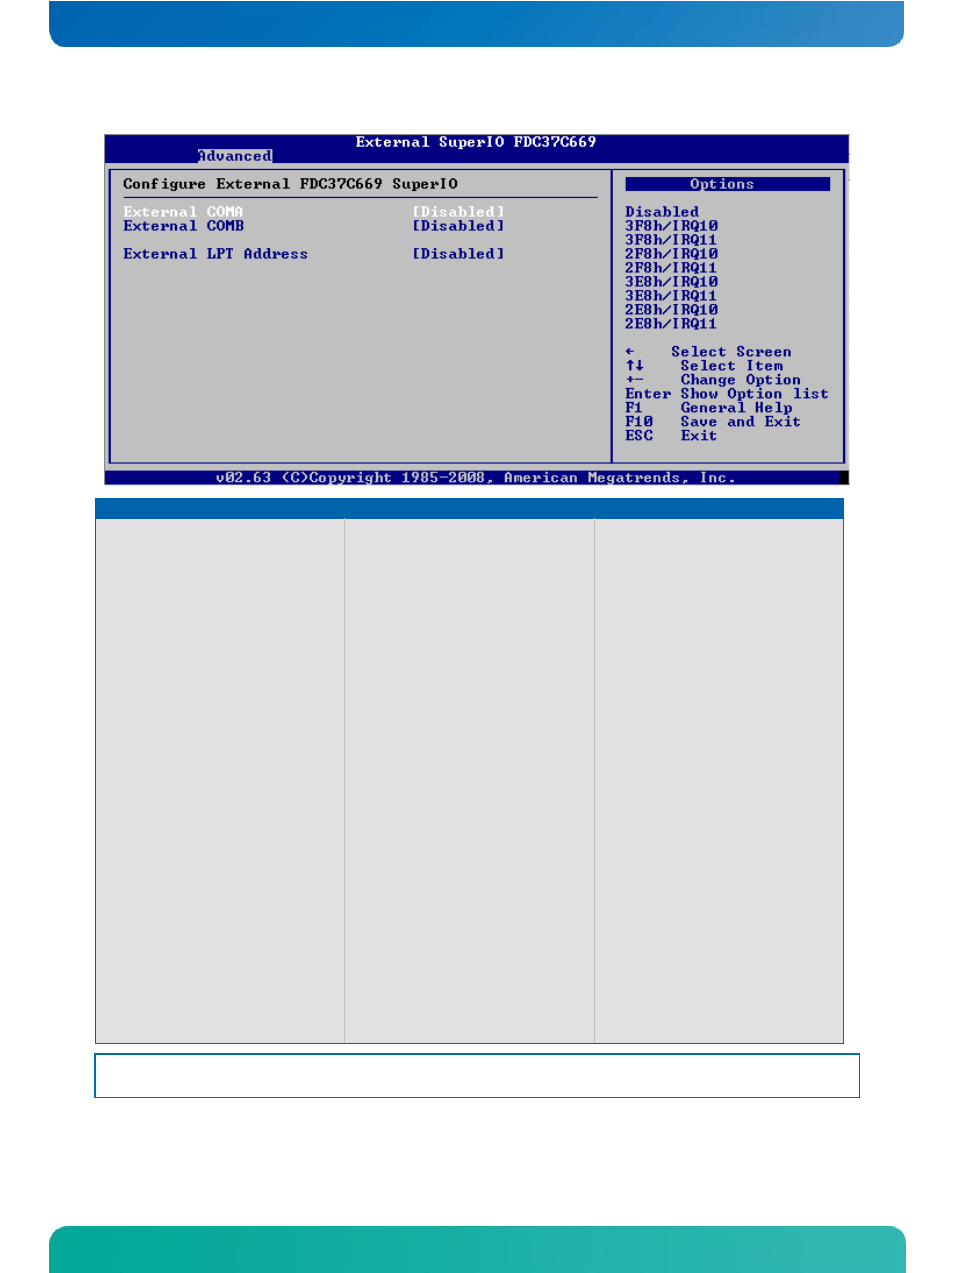Choose the 2F8h/IRQ10 option
The height and width of the screenshot is (1273, 955).
pos(671,254)
